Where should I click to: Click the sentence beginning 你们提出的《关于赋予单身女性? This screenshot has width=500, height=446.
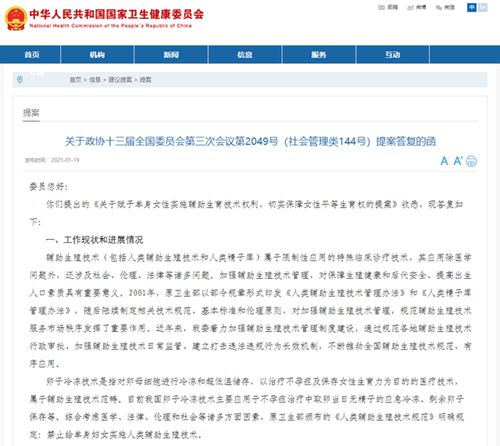point(246,213)
